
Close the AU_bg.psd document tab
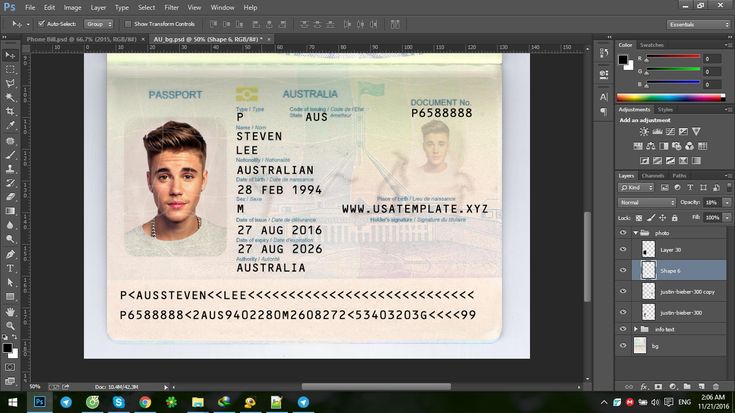click(269, 39)
